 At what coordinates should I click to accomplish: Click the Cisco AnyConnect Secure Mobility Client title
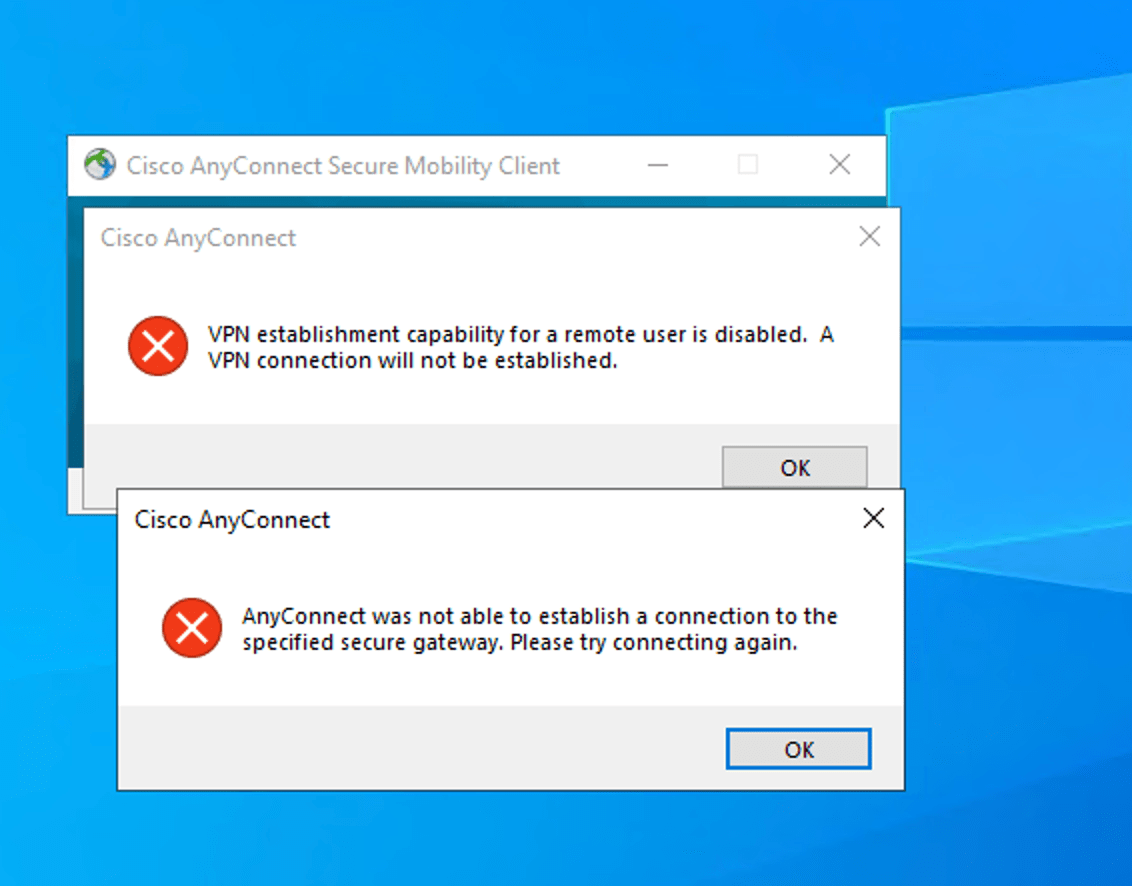point(343,165)
